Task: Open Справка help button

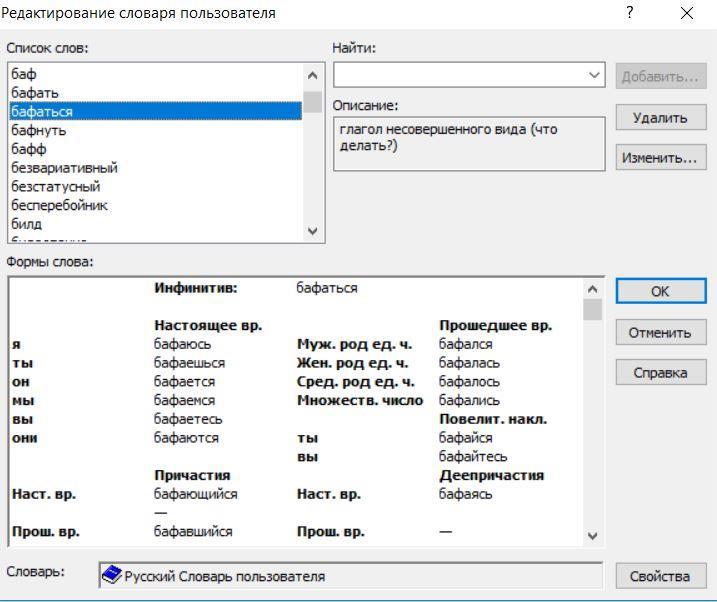Action: pyautogui.click(x=660, y=373)
